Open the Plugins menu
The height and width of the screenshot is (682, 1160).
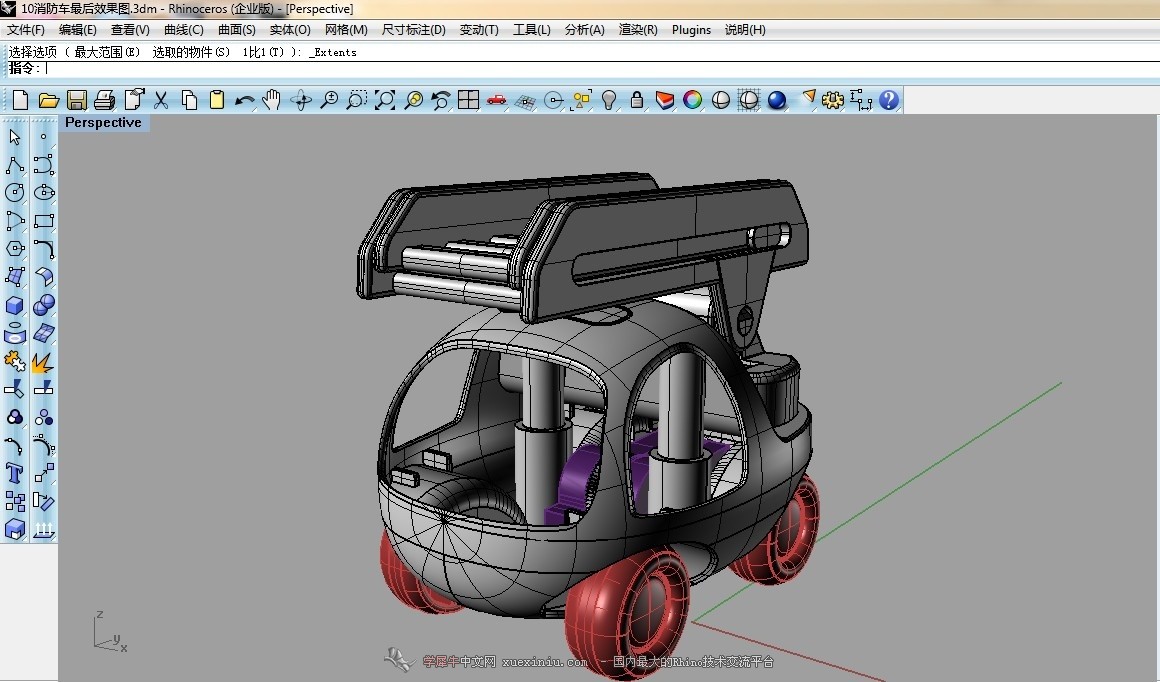point(691,30)
